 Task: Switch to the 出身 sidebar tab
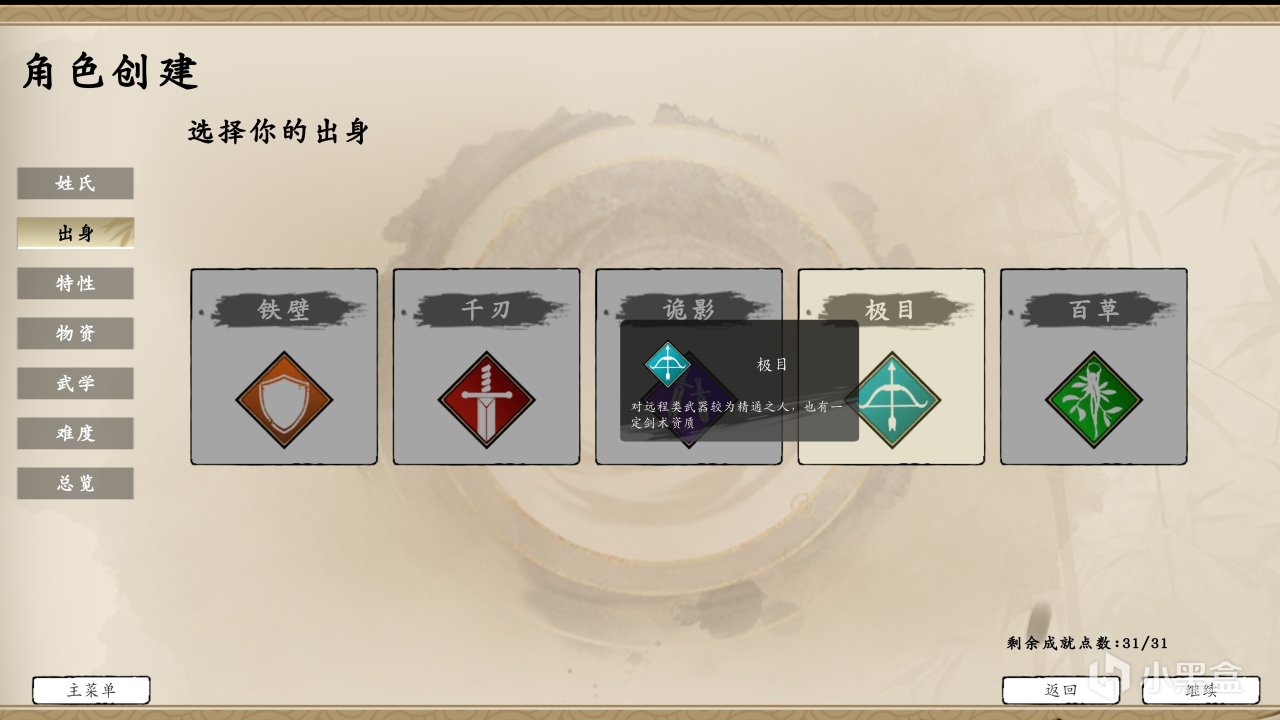tap(75, 233)
